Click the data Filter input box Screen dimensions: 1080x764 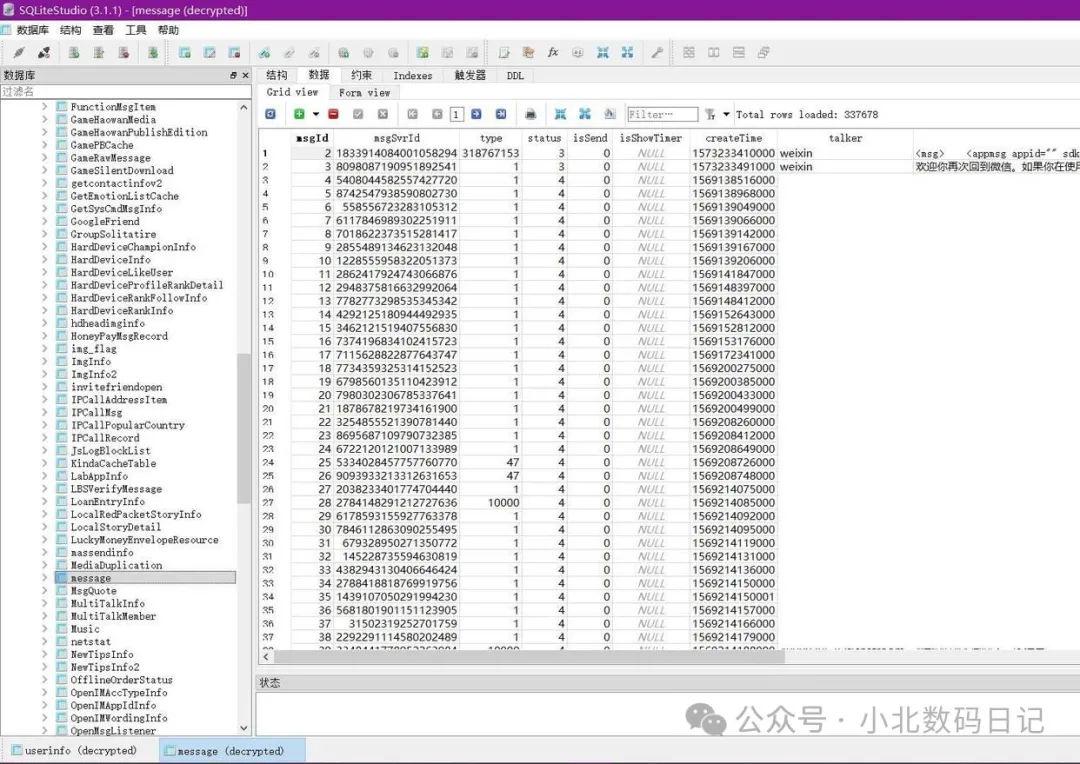(x=662, y=114)
